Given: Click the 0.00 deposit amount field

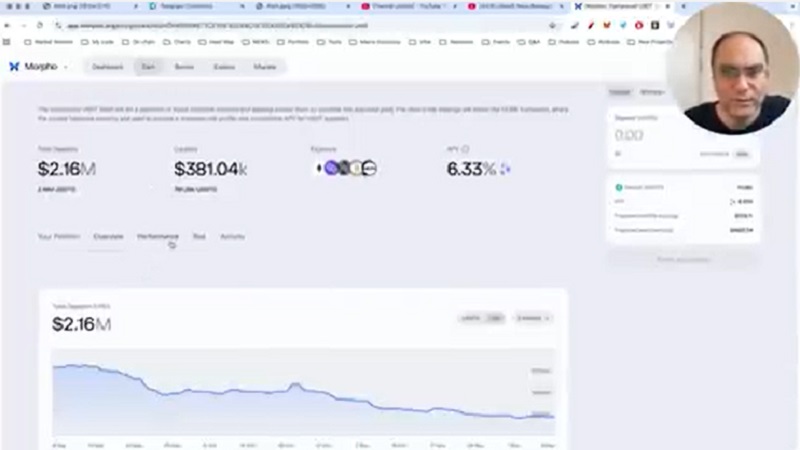Looking at the screenshot, I should 629,135.
